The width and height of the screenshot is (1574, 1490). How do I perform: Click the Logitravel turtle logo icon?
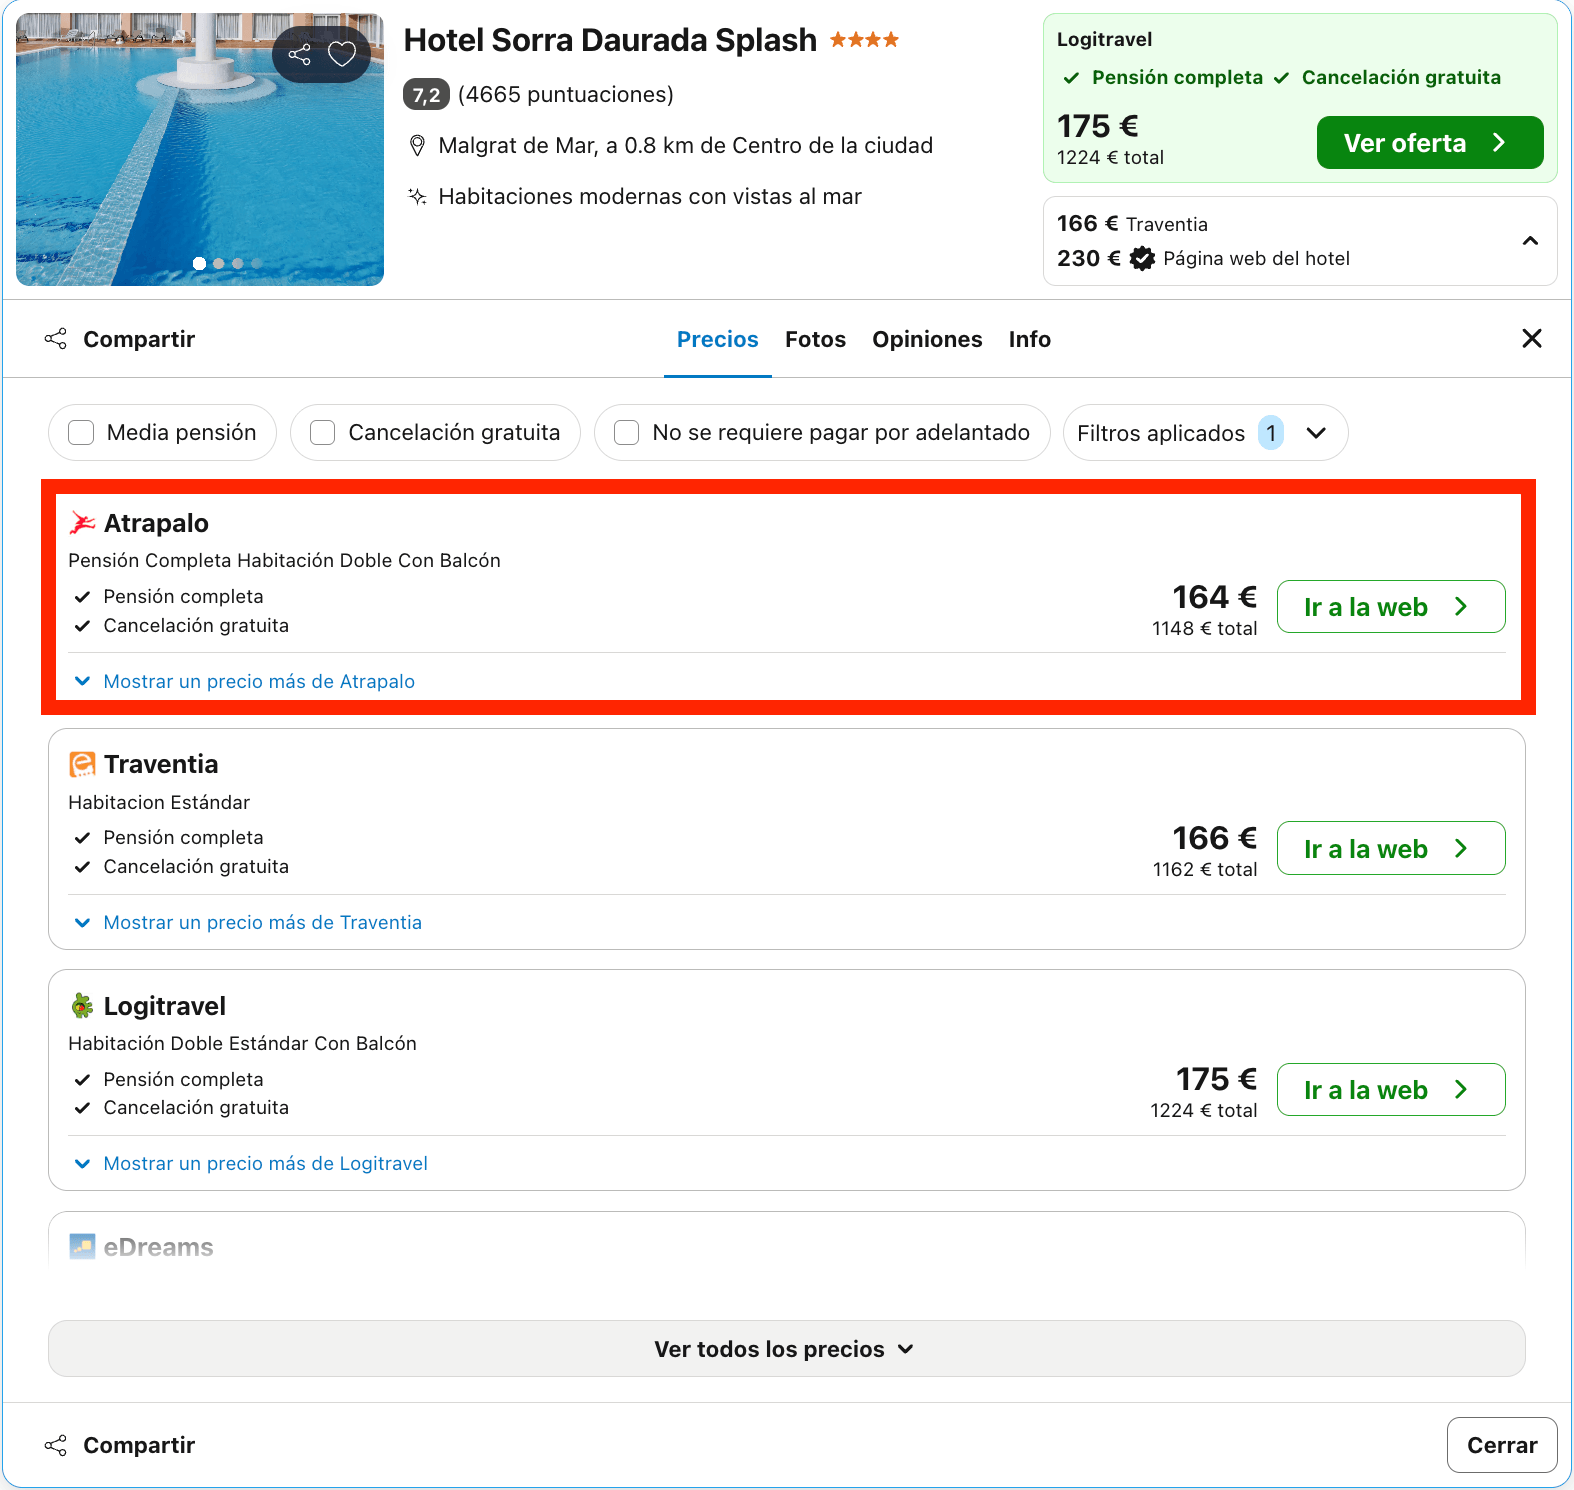[x=82, y=1006]
